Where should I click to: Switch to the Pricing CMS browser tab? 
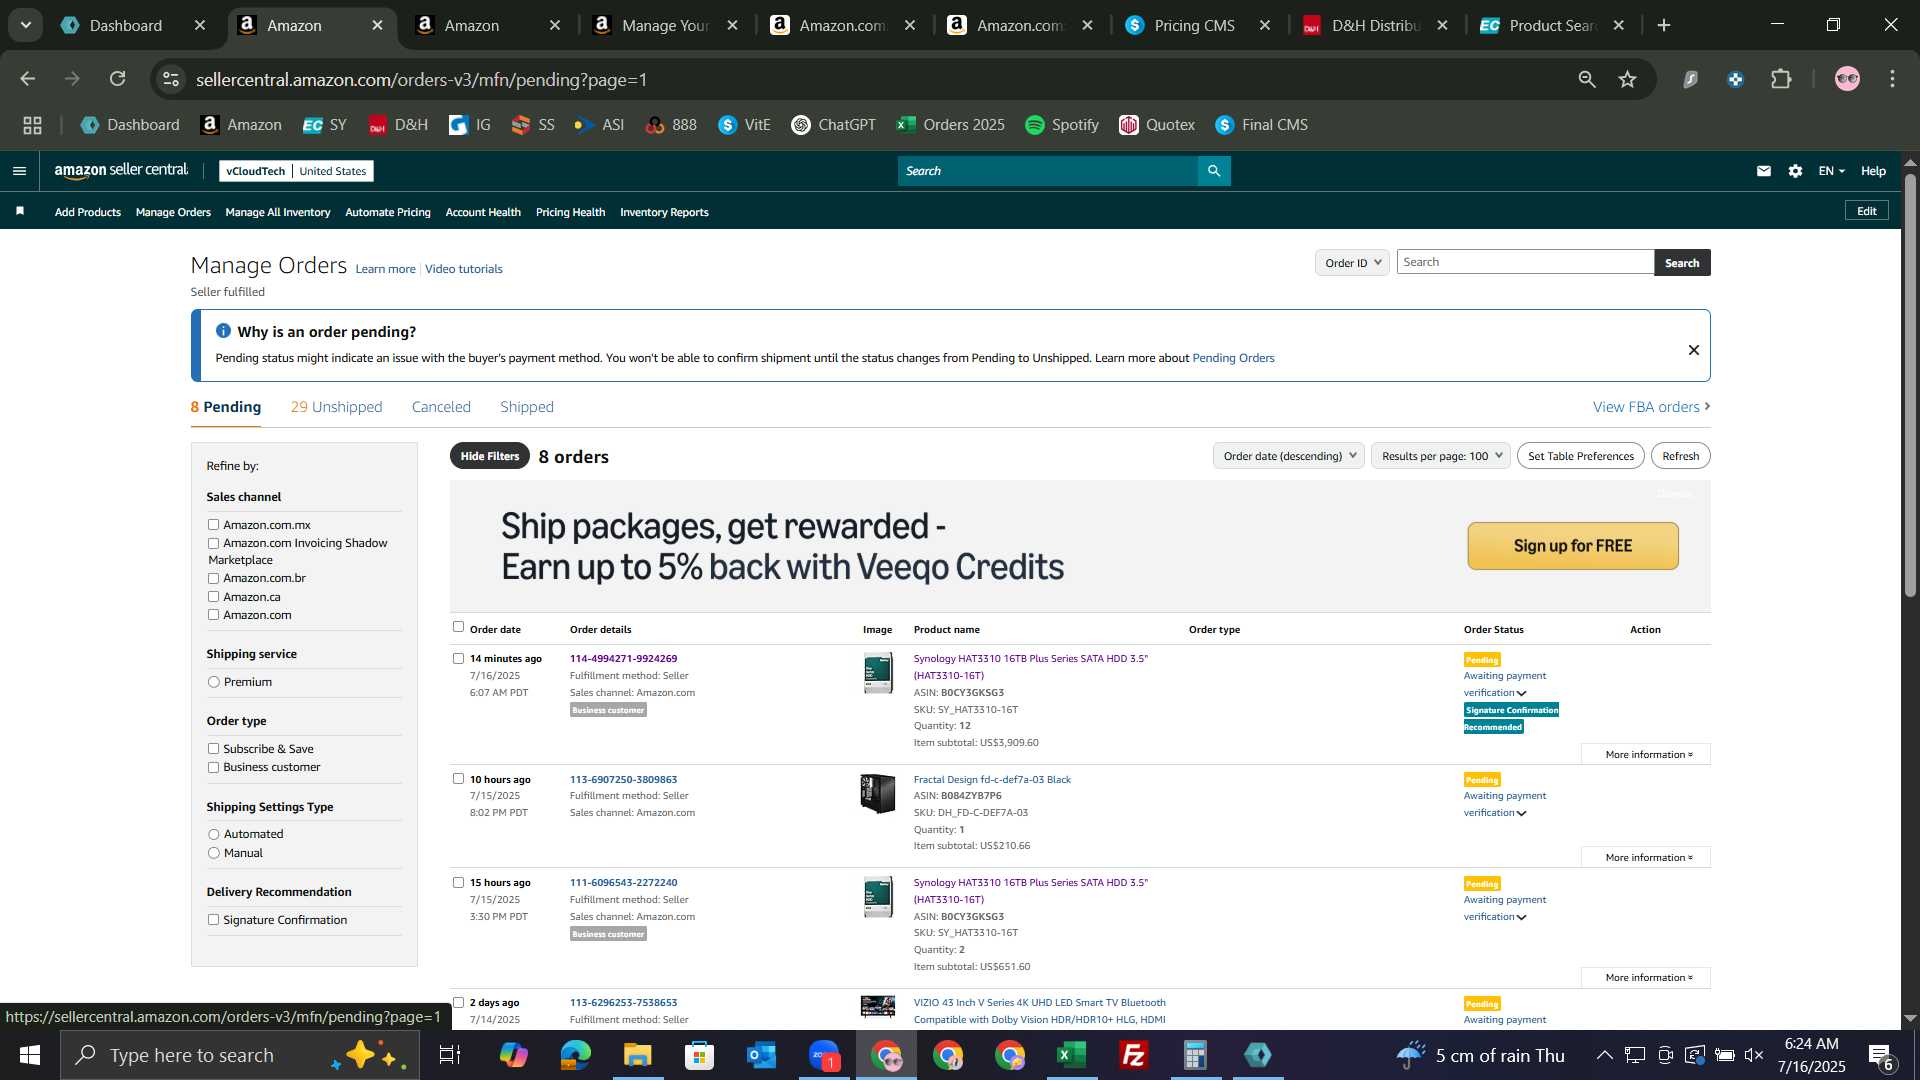[1194, 25]
